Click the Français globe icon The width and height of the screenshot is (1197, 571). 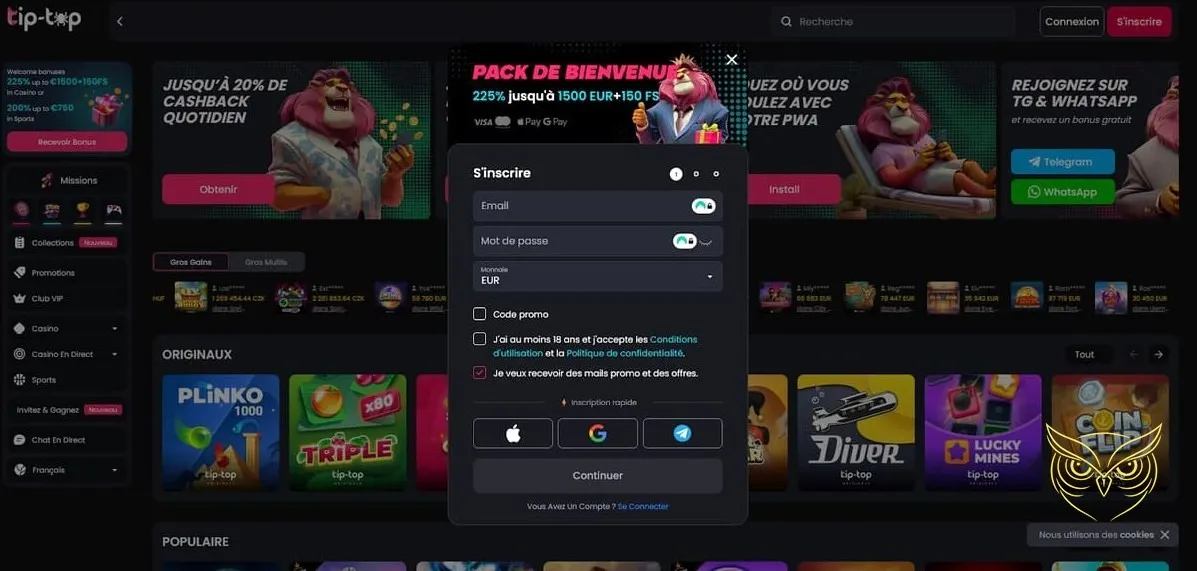coord(20,469)
